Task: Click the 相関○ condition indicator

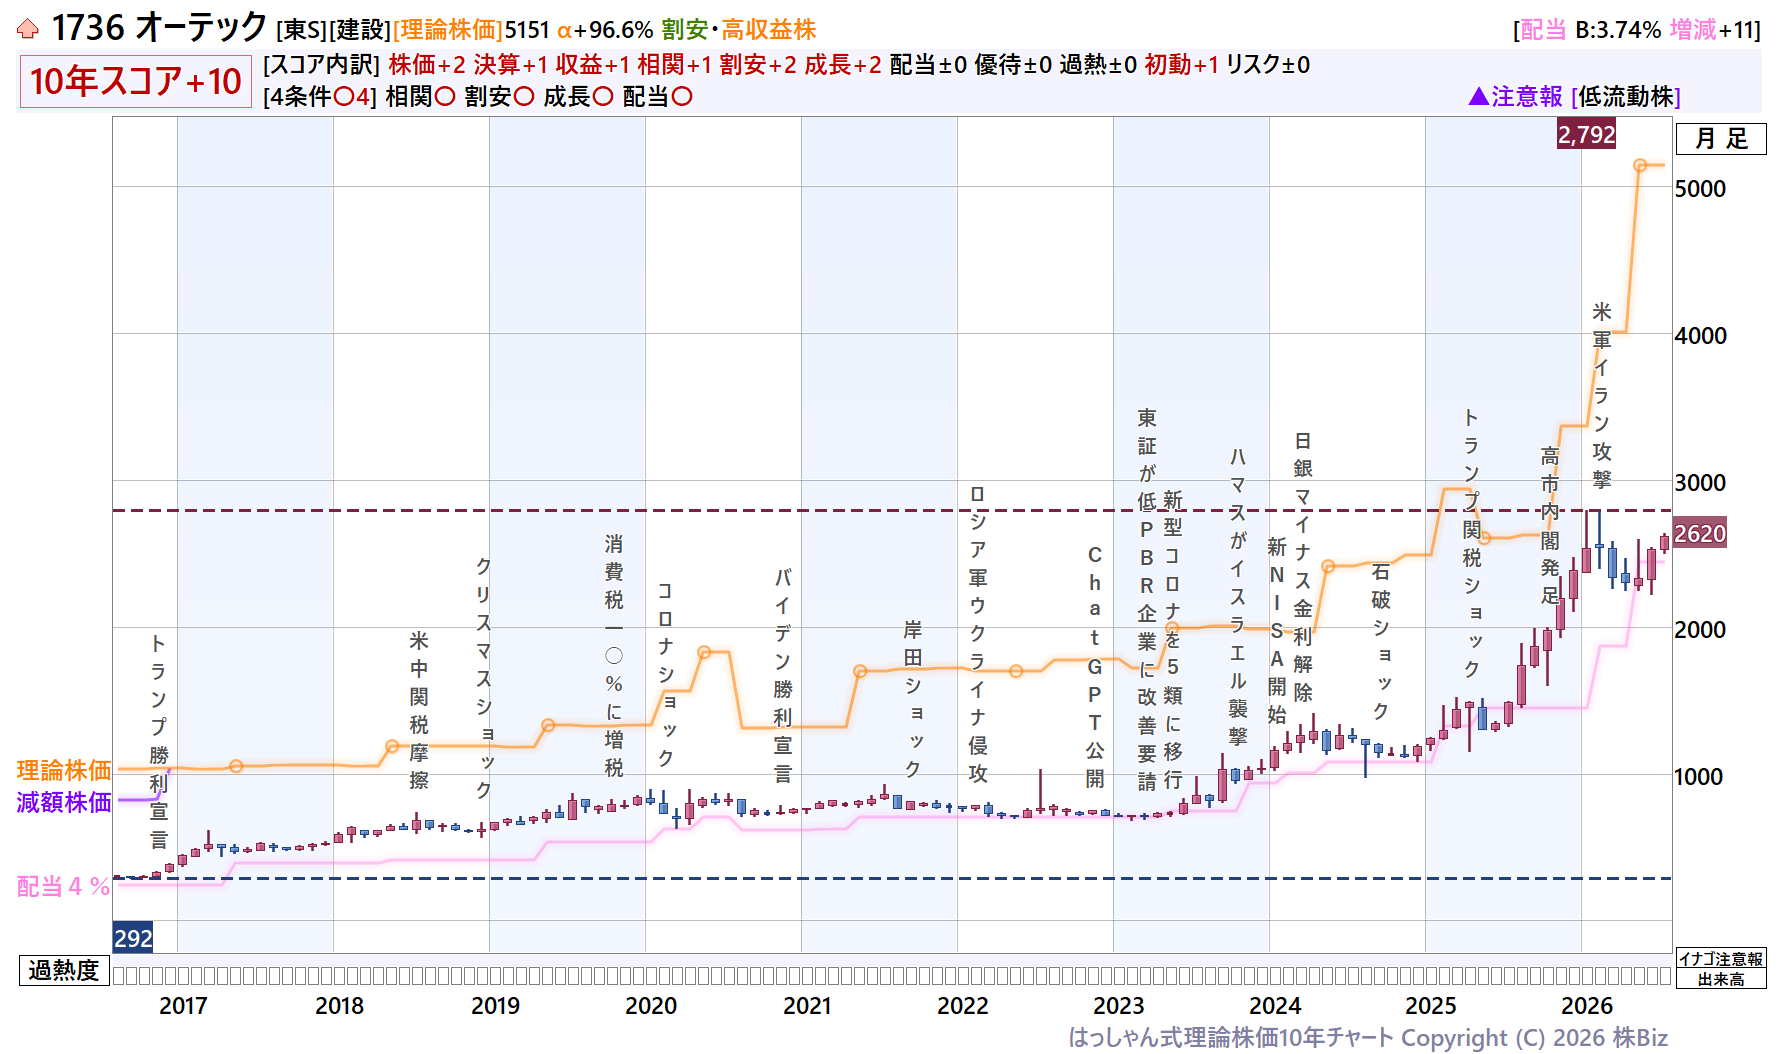Action: pyautogui.click(x=420, y=97)
